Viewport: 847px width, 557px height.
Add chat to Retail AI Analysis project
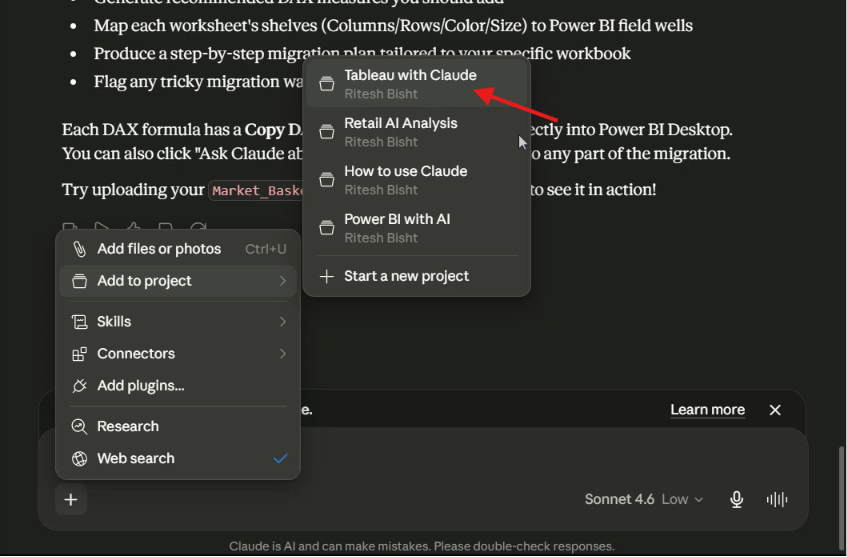[416, 132]
